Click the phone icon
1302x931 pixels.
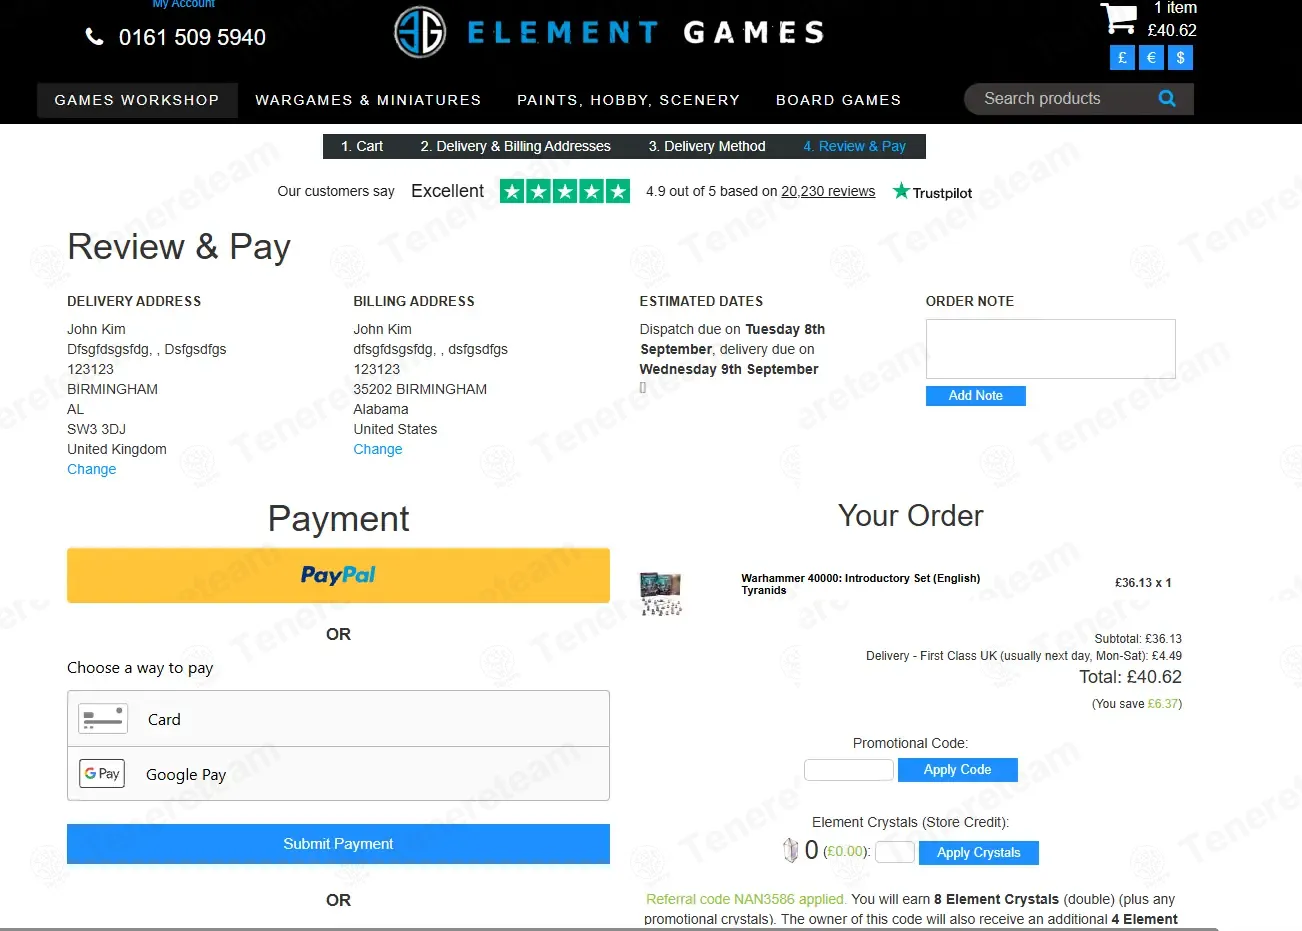(94, 37)
